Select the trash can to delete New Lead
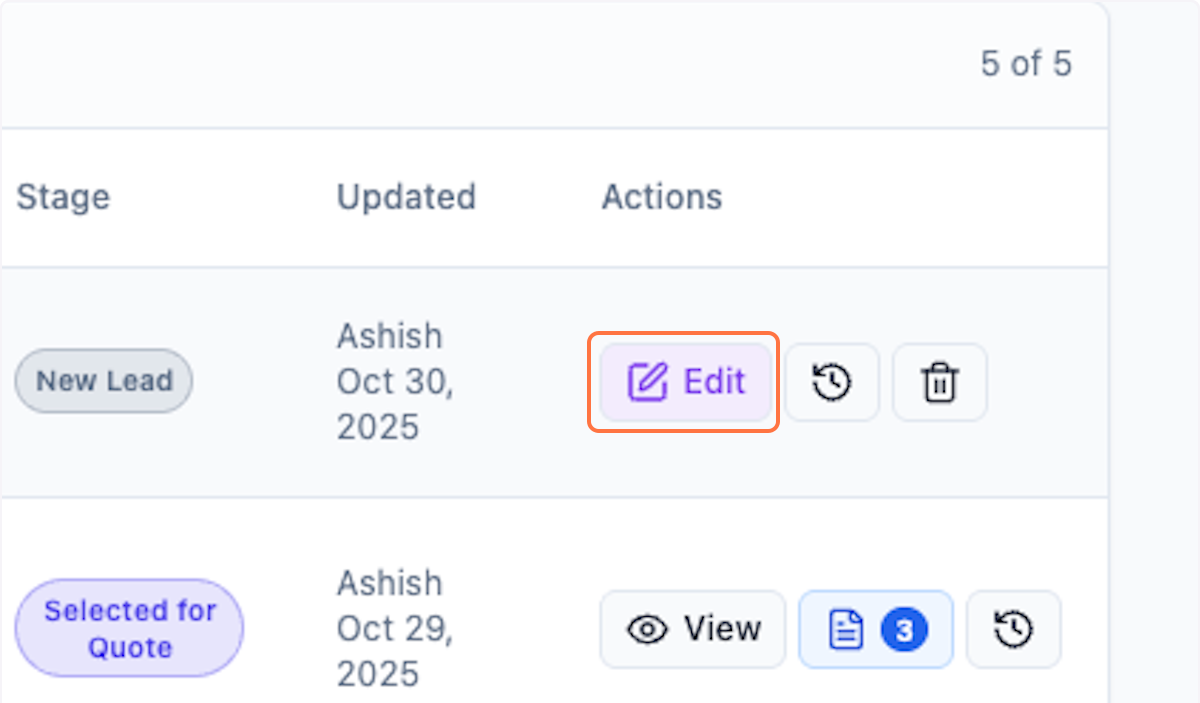 938,382
